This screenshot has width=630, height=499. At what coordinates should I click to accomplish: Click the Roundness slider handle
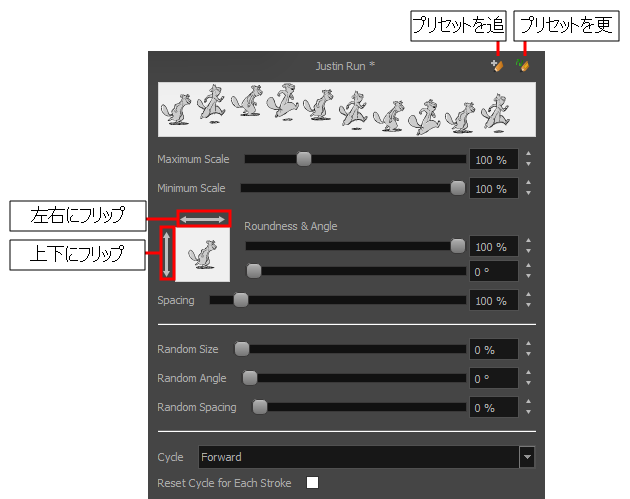coord(458,246)
